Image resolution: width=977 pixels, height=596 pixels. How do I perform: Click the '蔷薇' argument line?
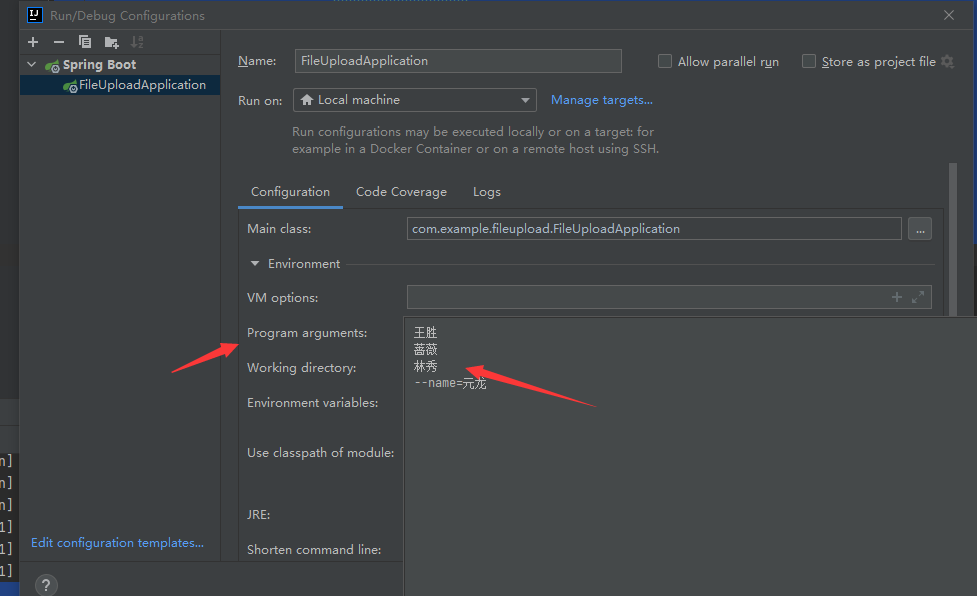click(426, 349)
